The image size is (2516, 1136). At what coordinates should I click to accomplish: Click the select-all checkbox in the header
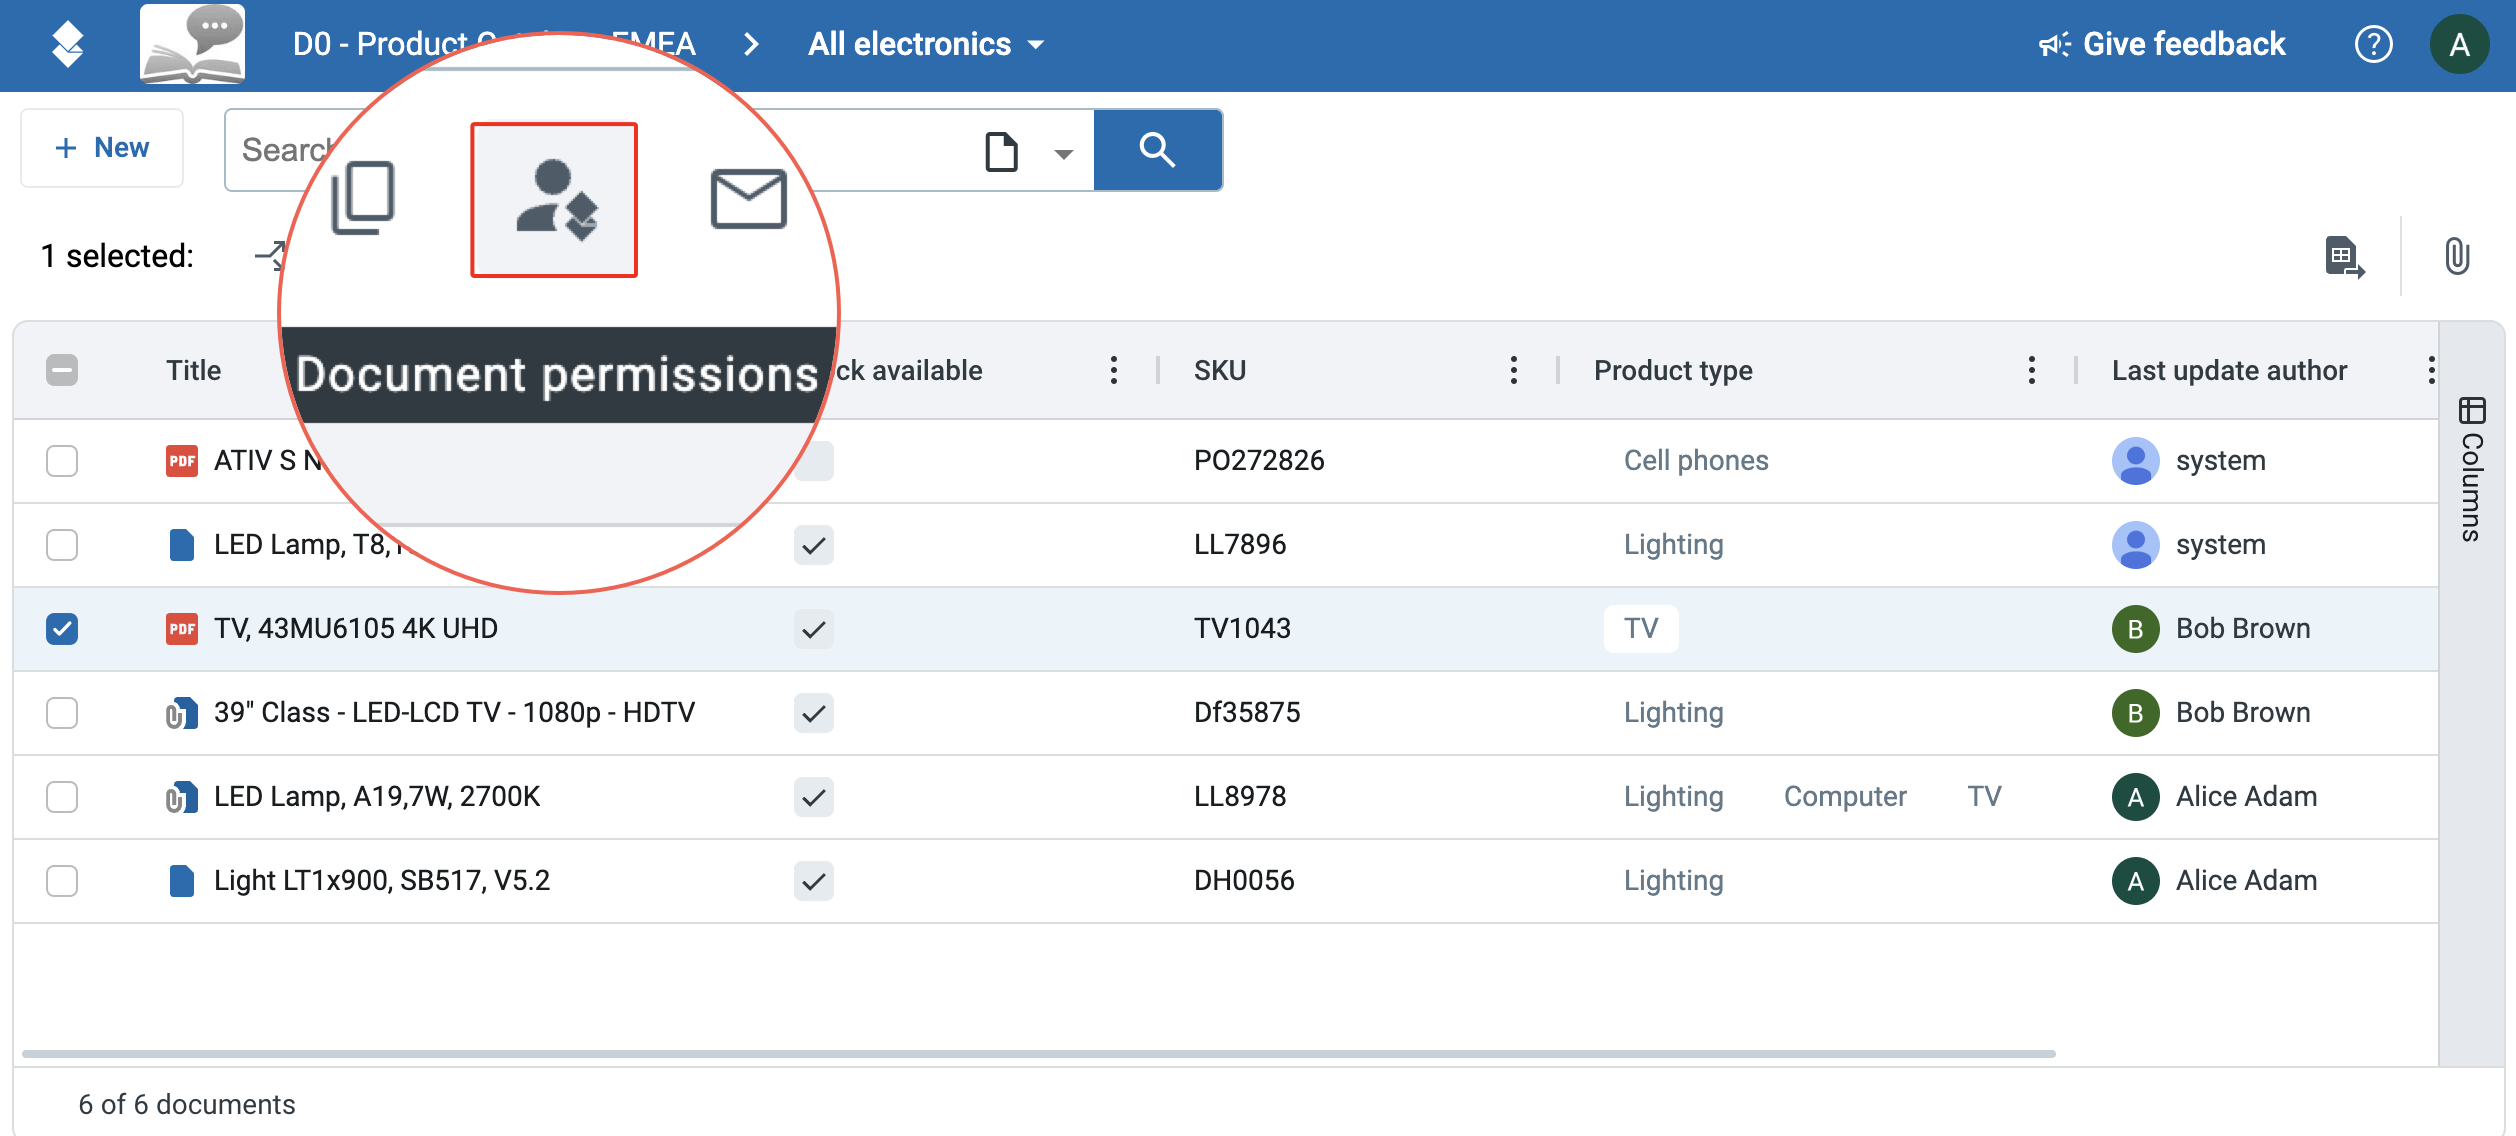(x=63, y=370)
